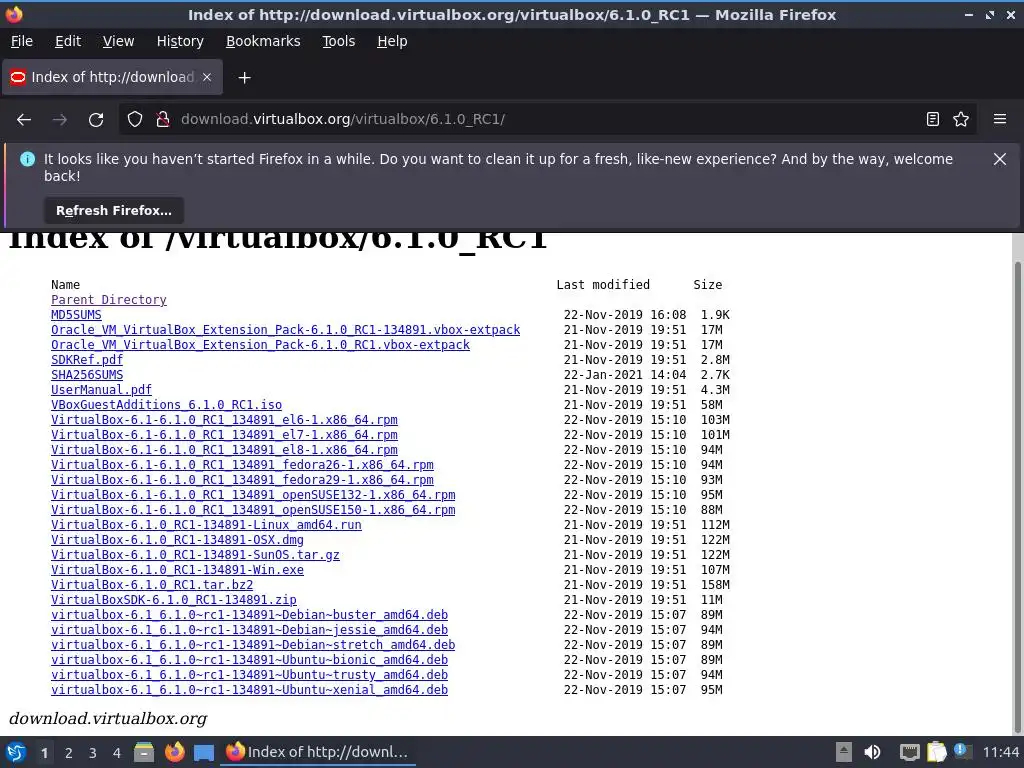The height and width of the screenshot is (768, 1024).
Task: Download the Linux_amd64.run installer
Action: 206,525
